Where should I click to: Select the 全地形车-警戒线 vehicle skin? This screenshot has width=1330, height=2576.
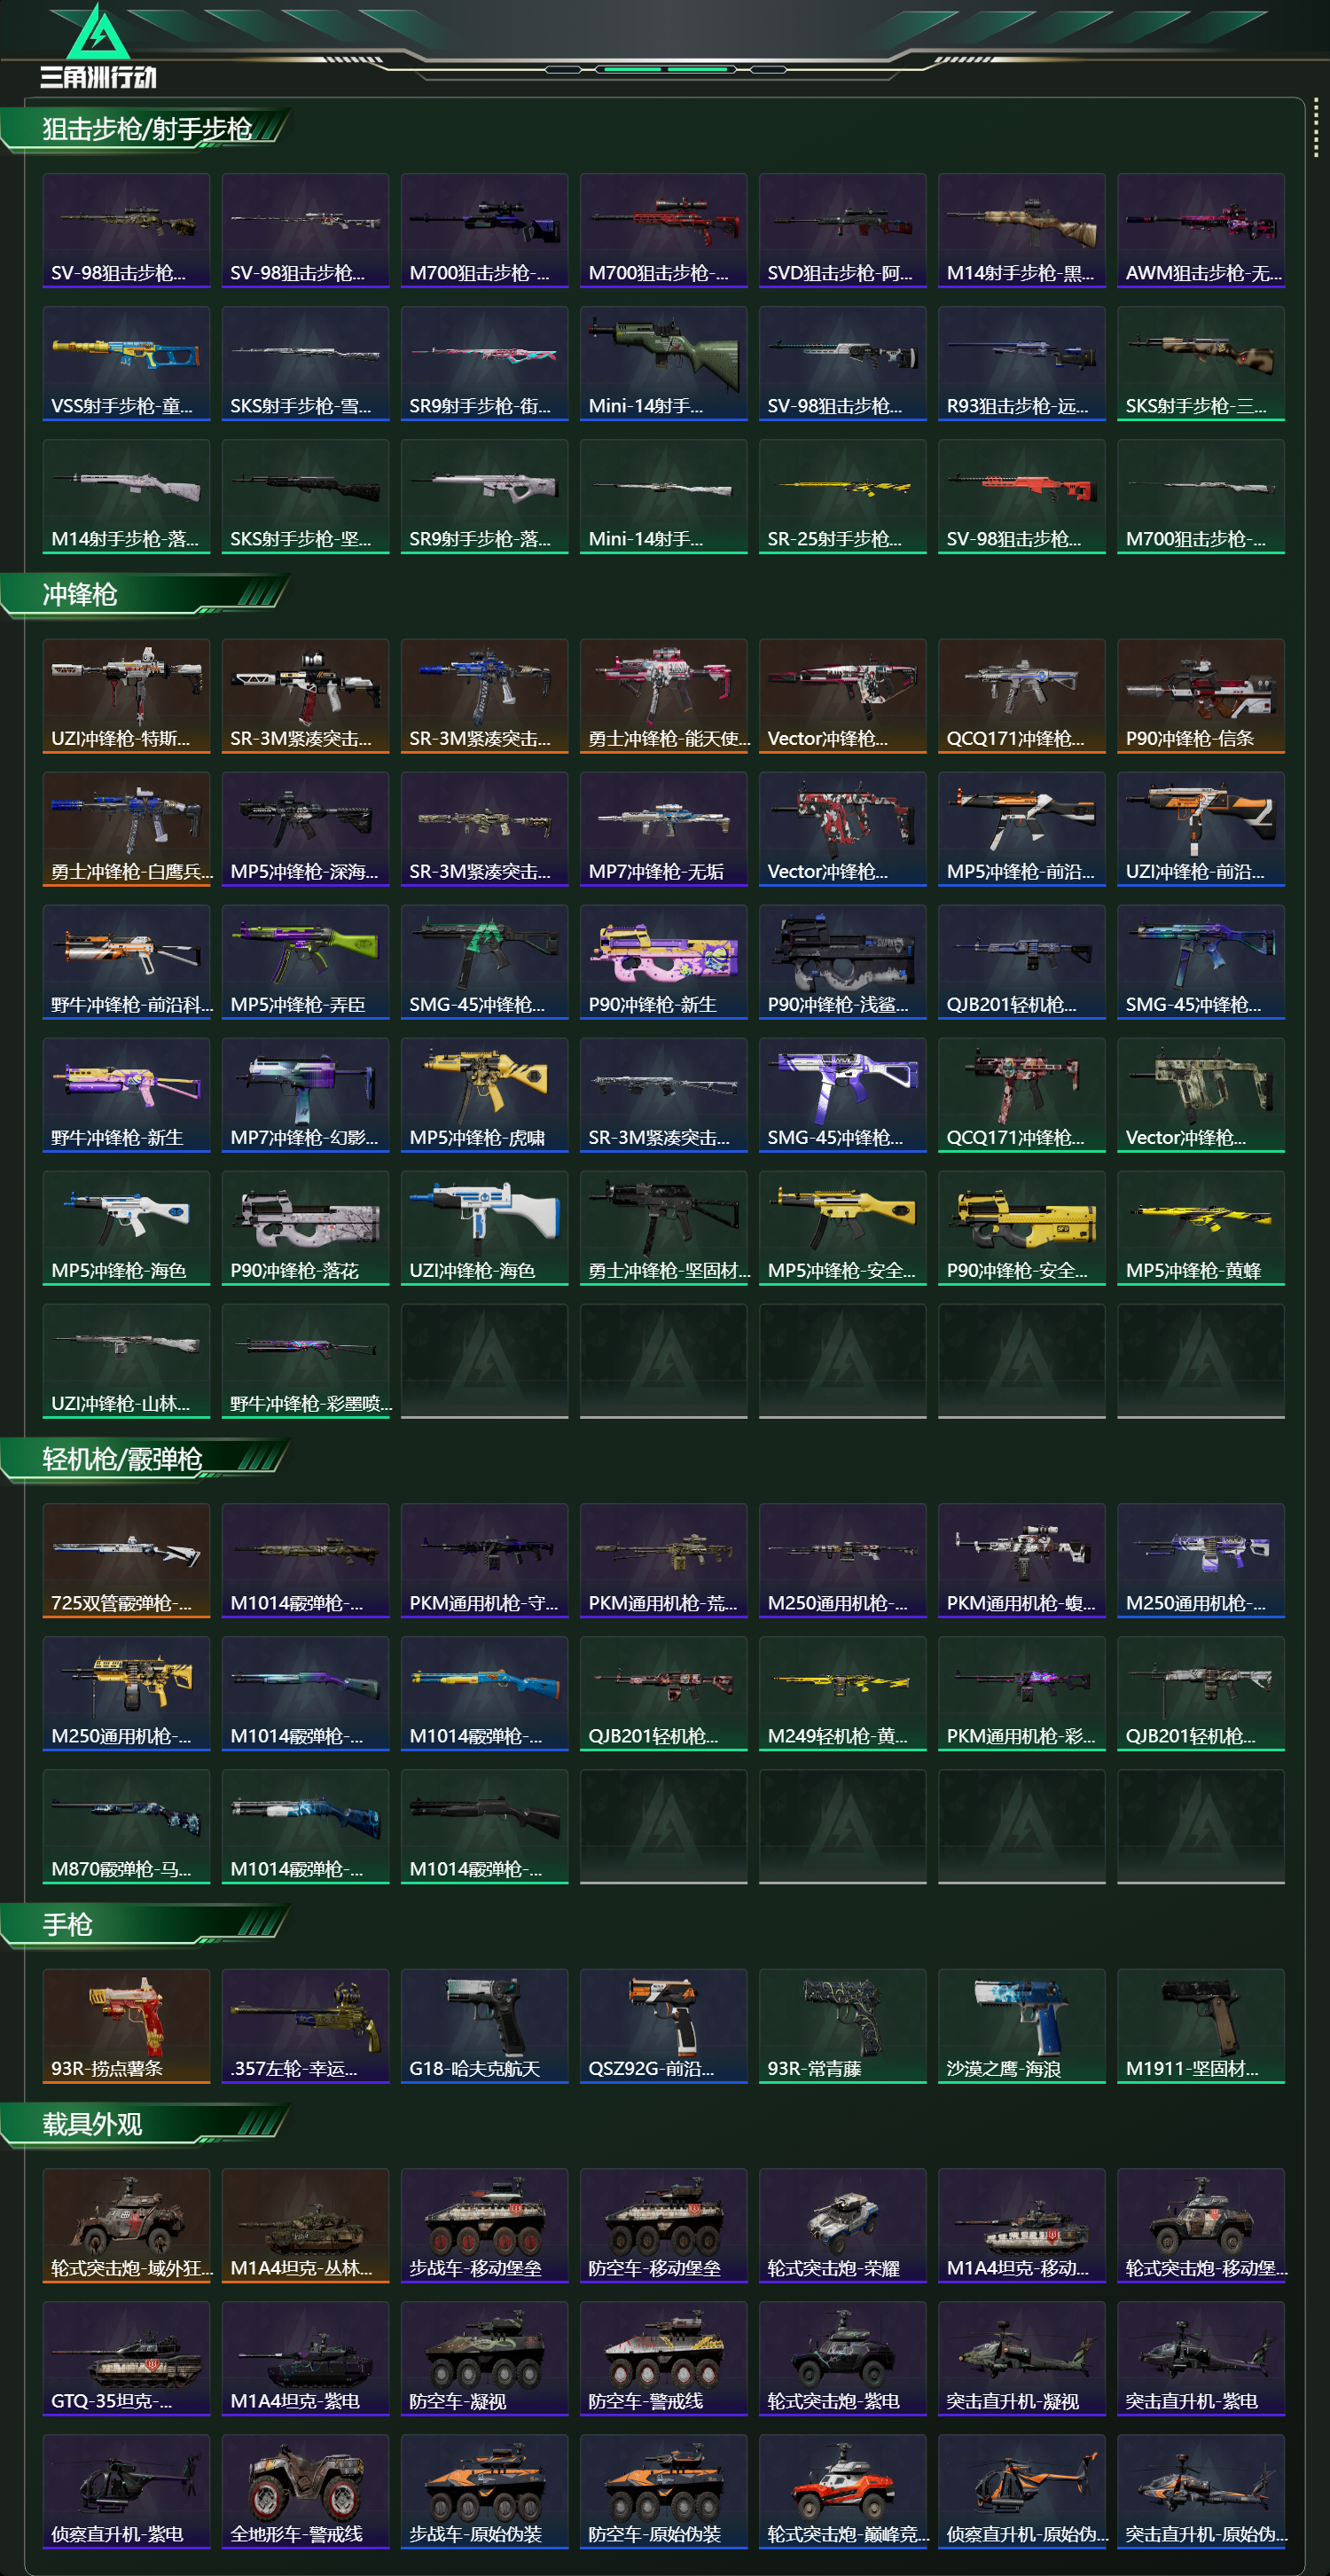(x=305, y=2492)
